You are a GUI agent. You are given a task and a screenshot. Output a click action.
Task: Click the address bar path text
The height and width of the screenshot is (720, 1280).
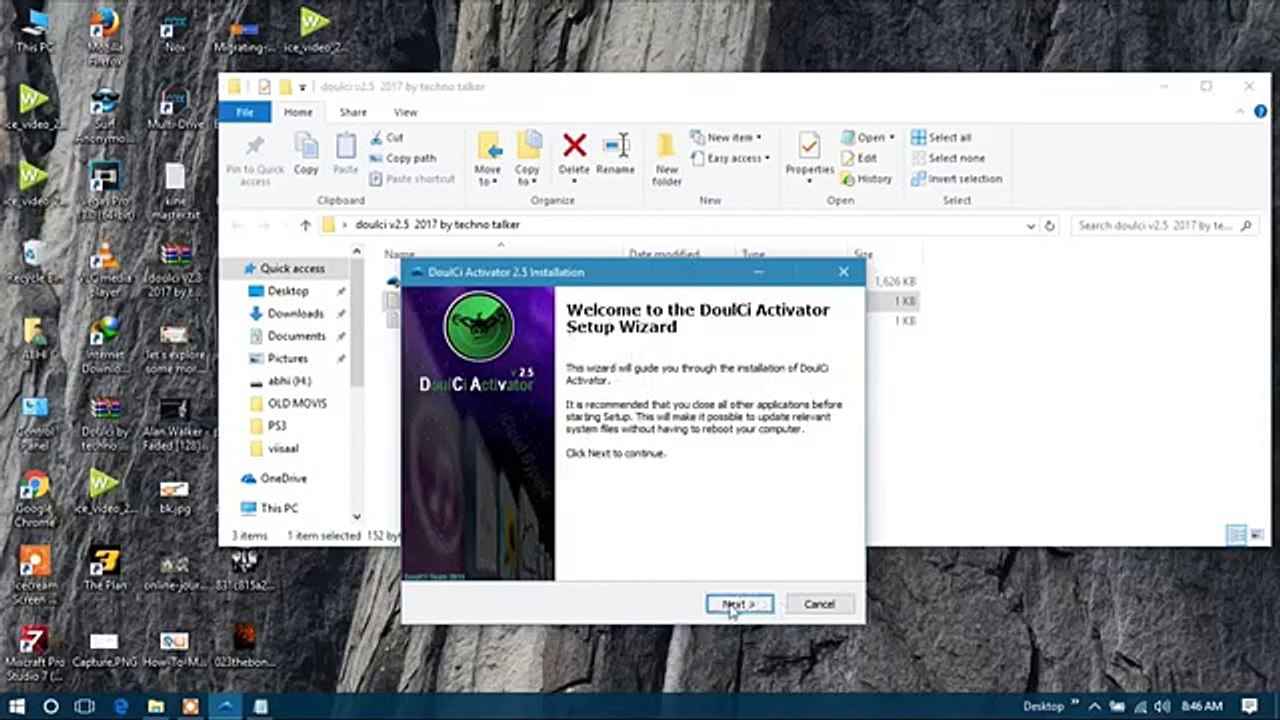tap(438, 225)
